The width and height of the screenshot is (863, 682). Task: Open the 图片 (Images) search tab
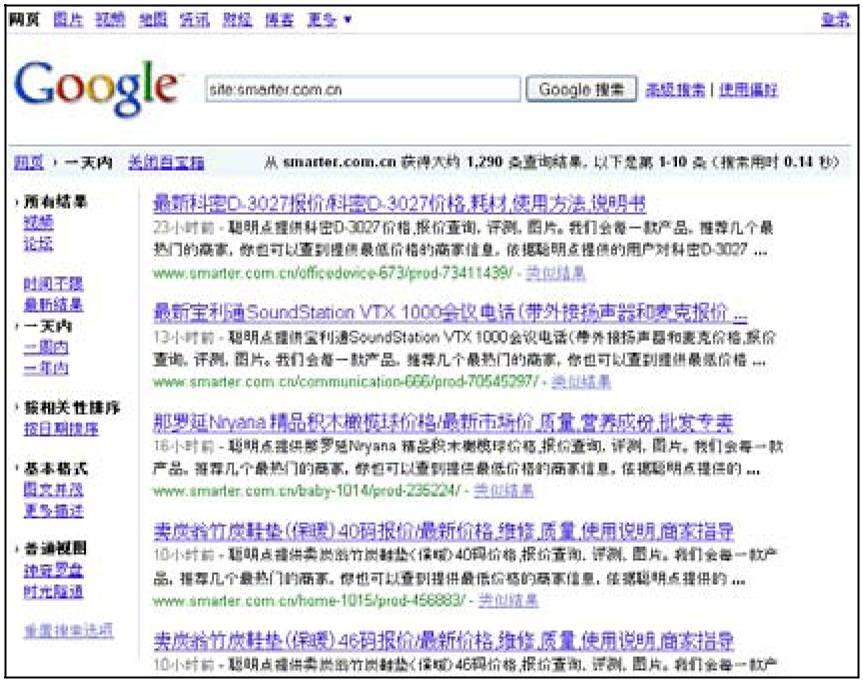68,20
